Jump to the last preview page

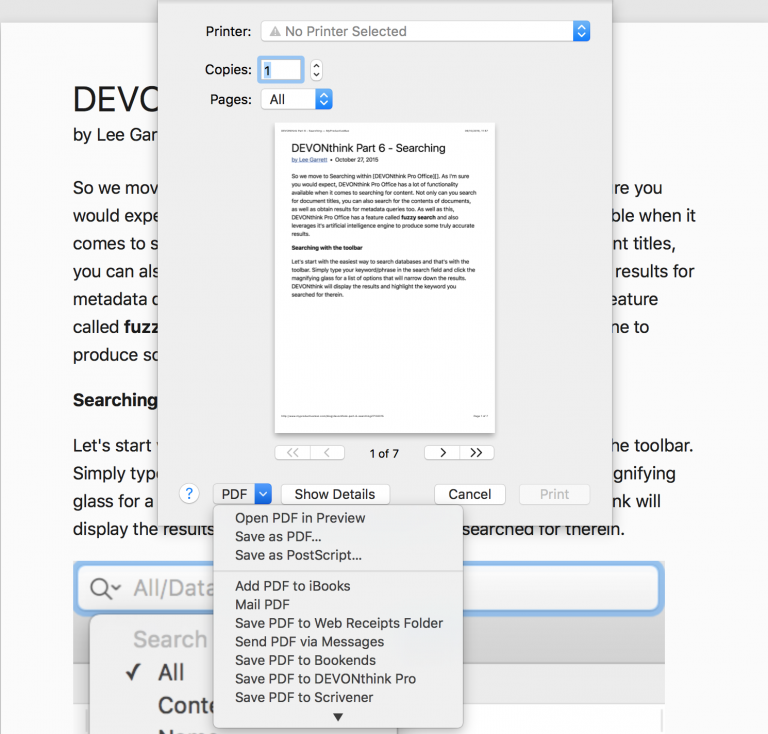(477, 453)
